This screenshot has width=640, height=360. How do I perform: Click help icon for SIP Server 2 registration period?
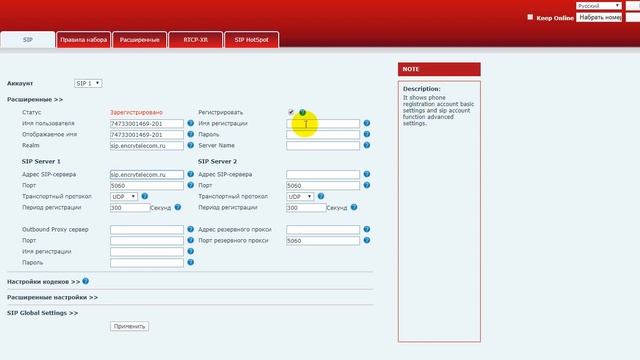[x=354, y=207]
